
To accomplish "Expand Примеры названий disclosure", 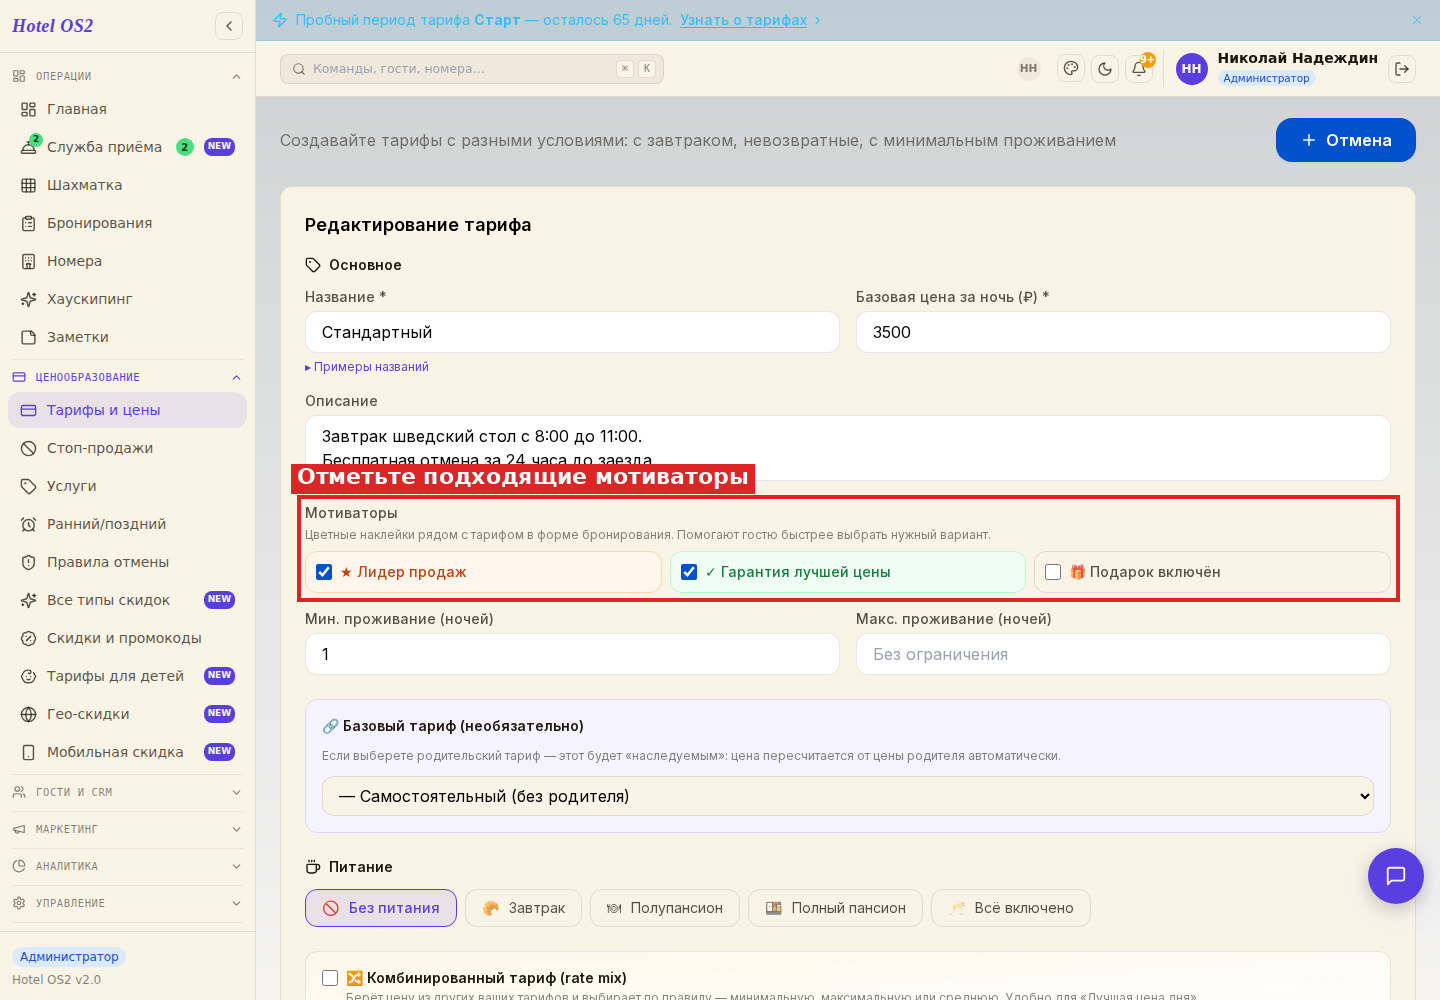I will pyautogui.click(x=367, y=367).
